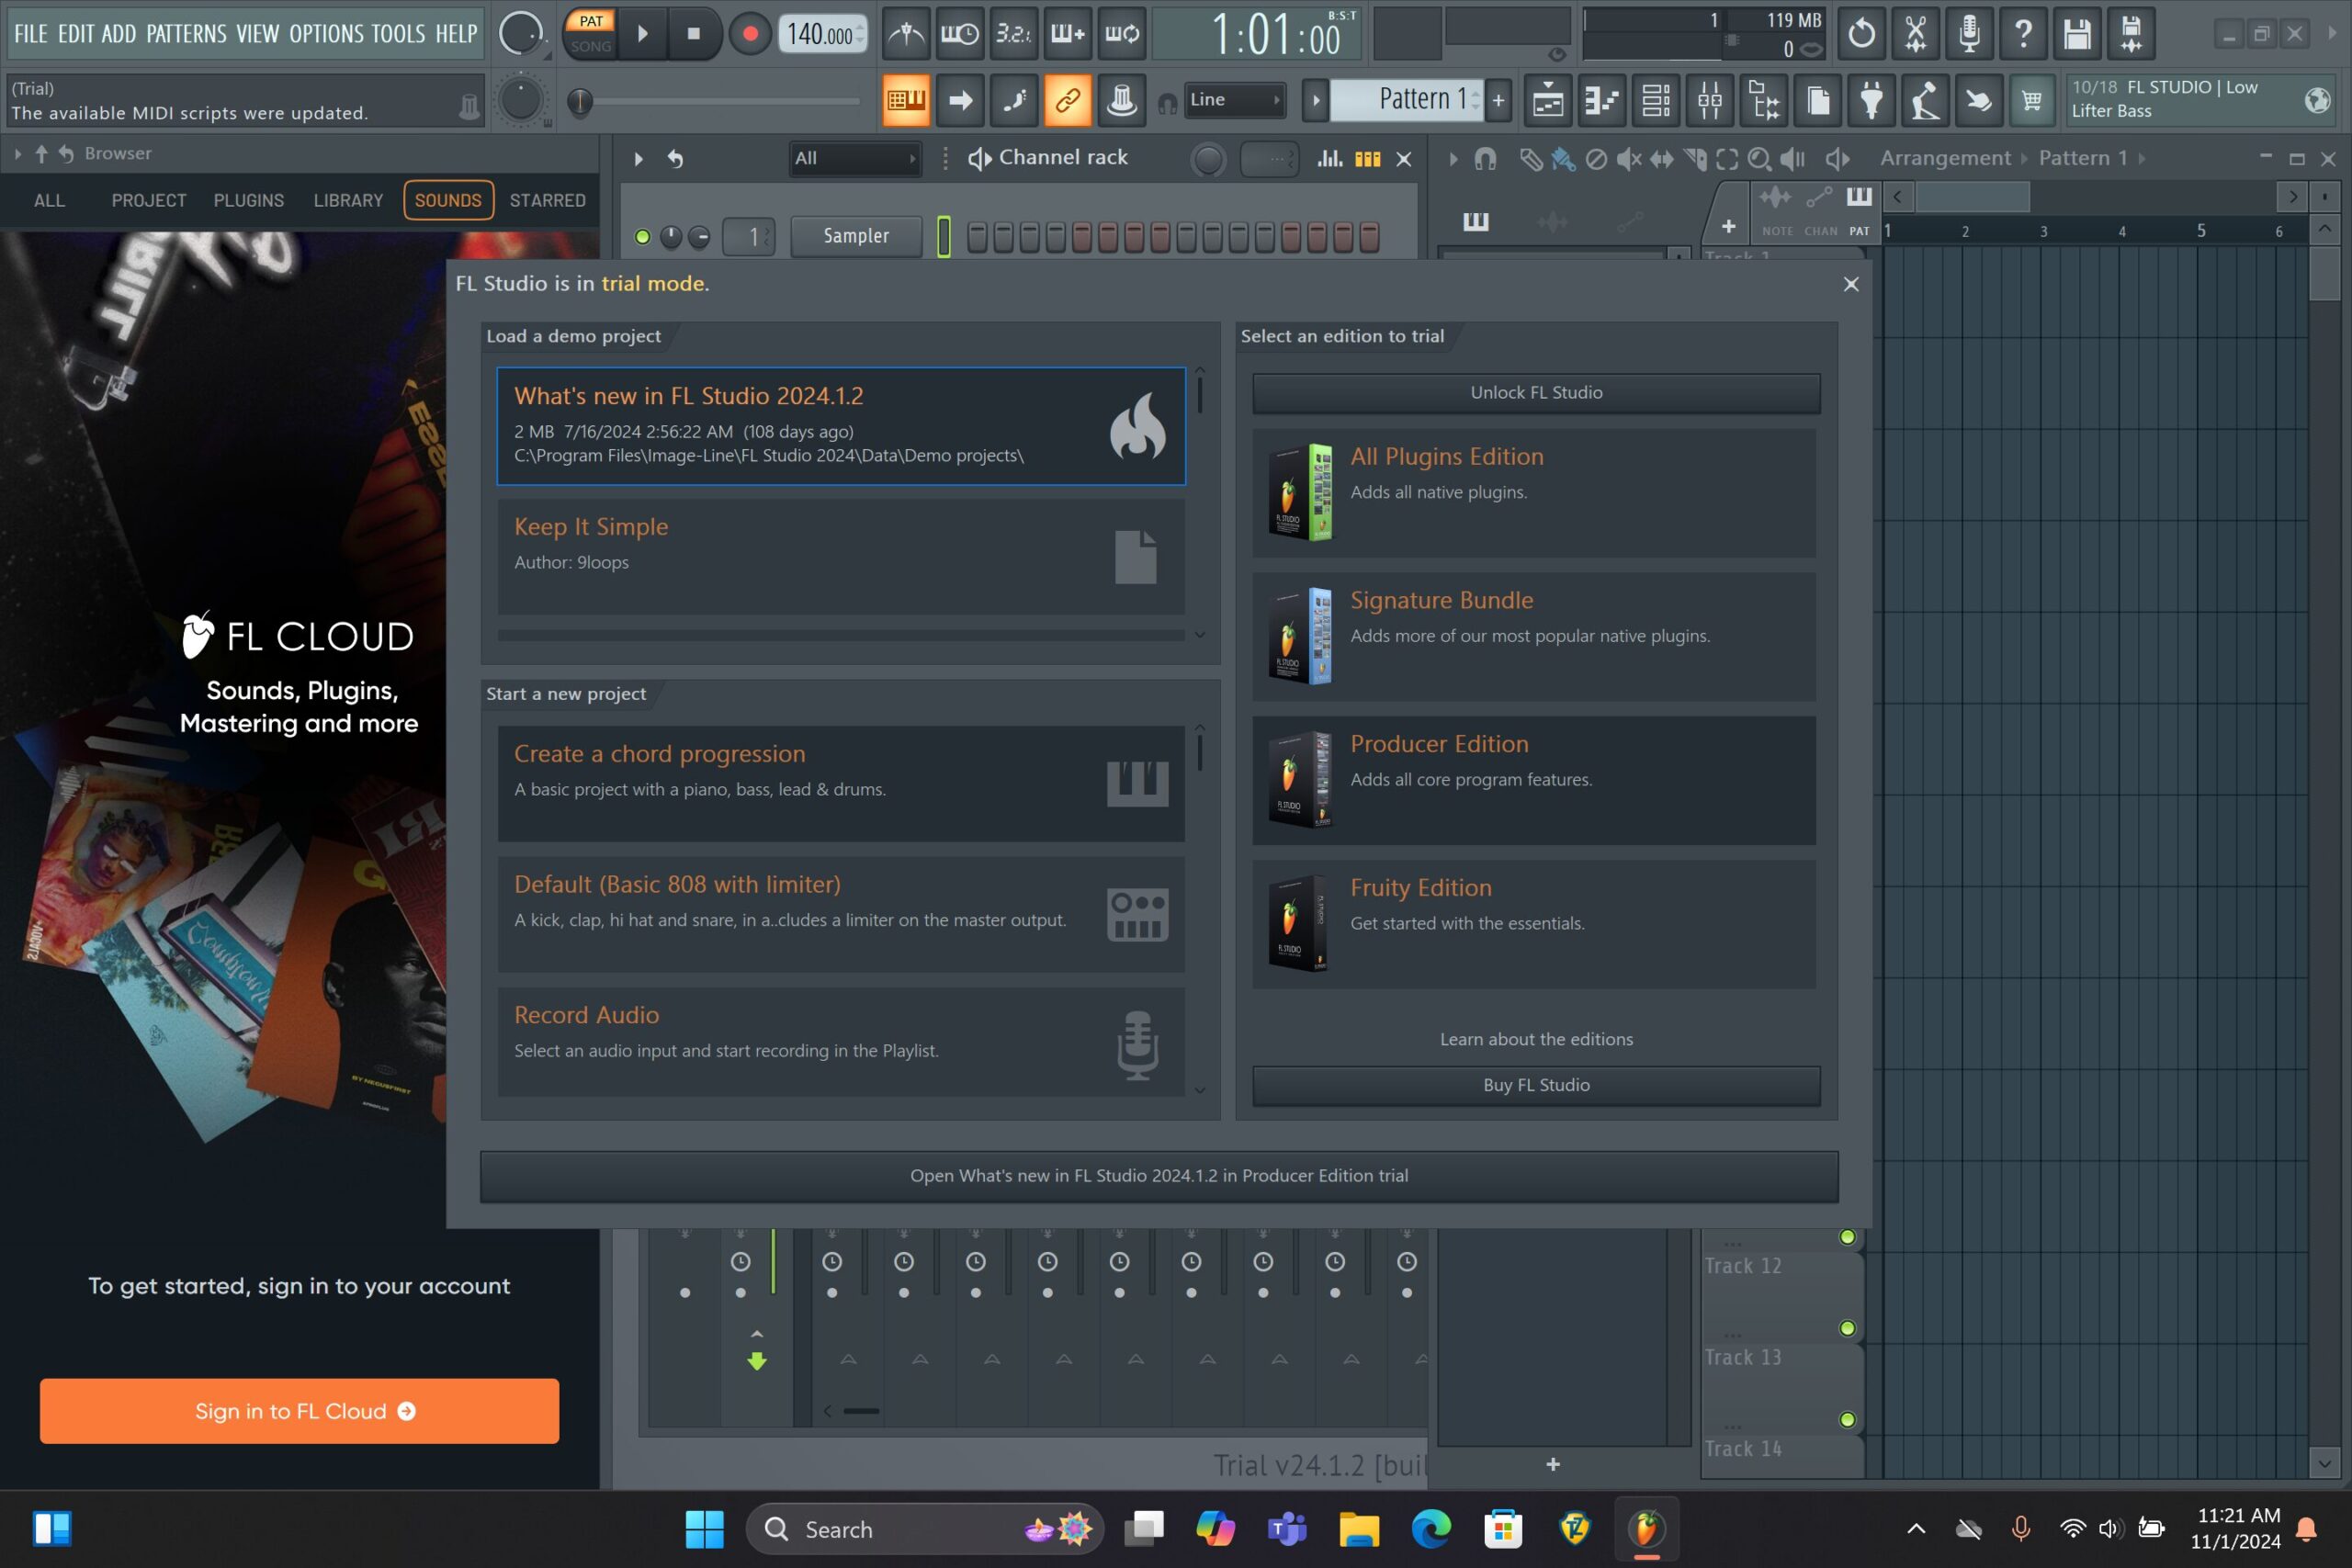Click the save project floppy icon
Image resolution: width=2352 pixels, height=1568 pixels.
tap(2077, 34)
